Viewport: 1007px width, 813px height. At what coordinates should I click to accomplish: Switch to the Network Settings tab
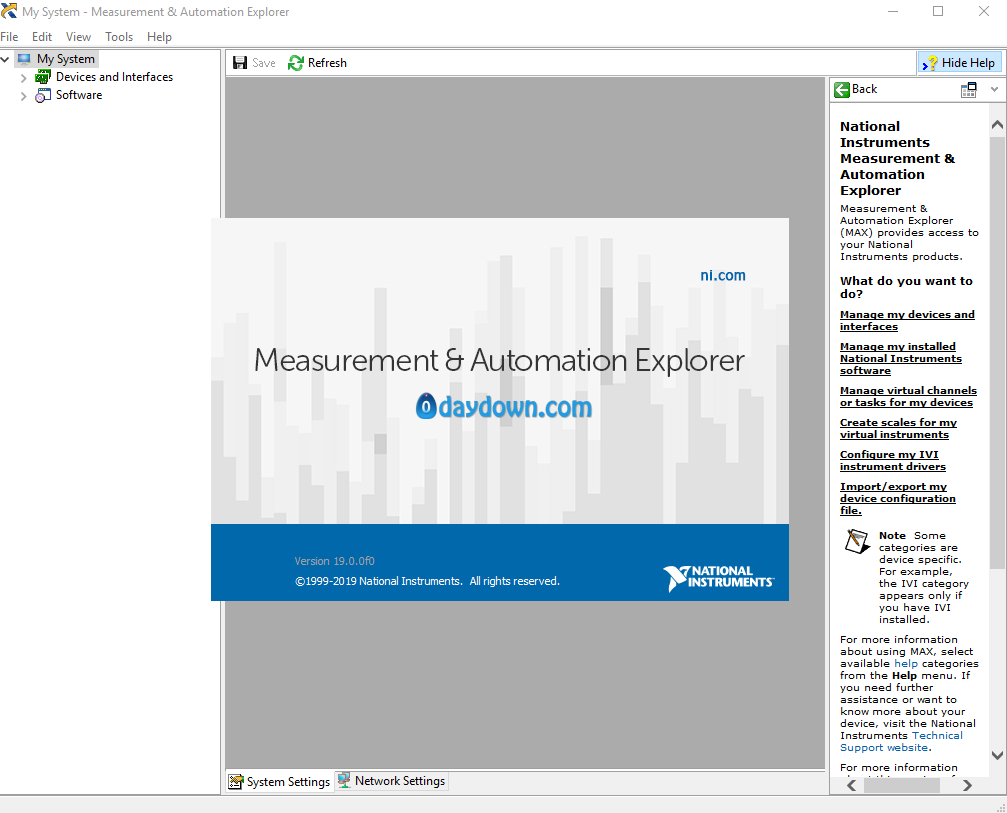[392, 781]
